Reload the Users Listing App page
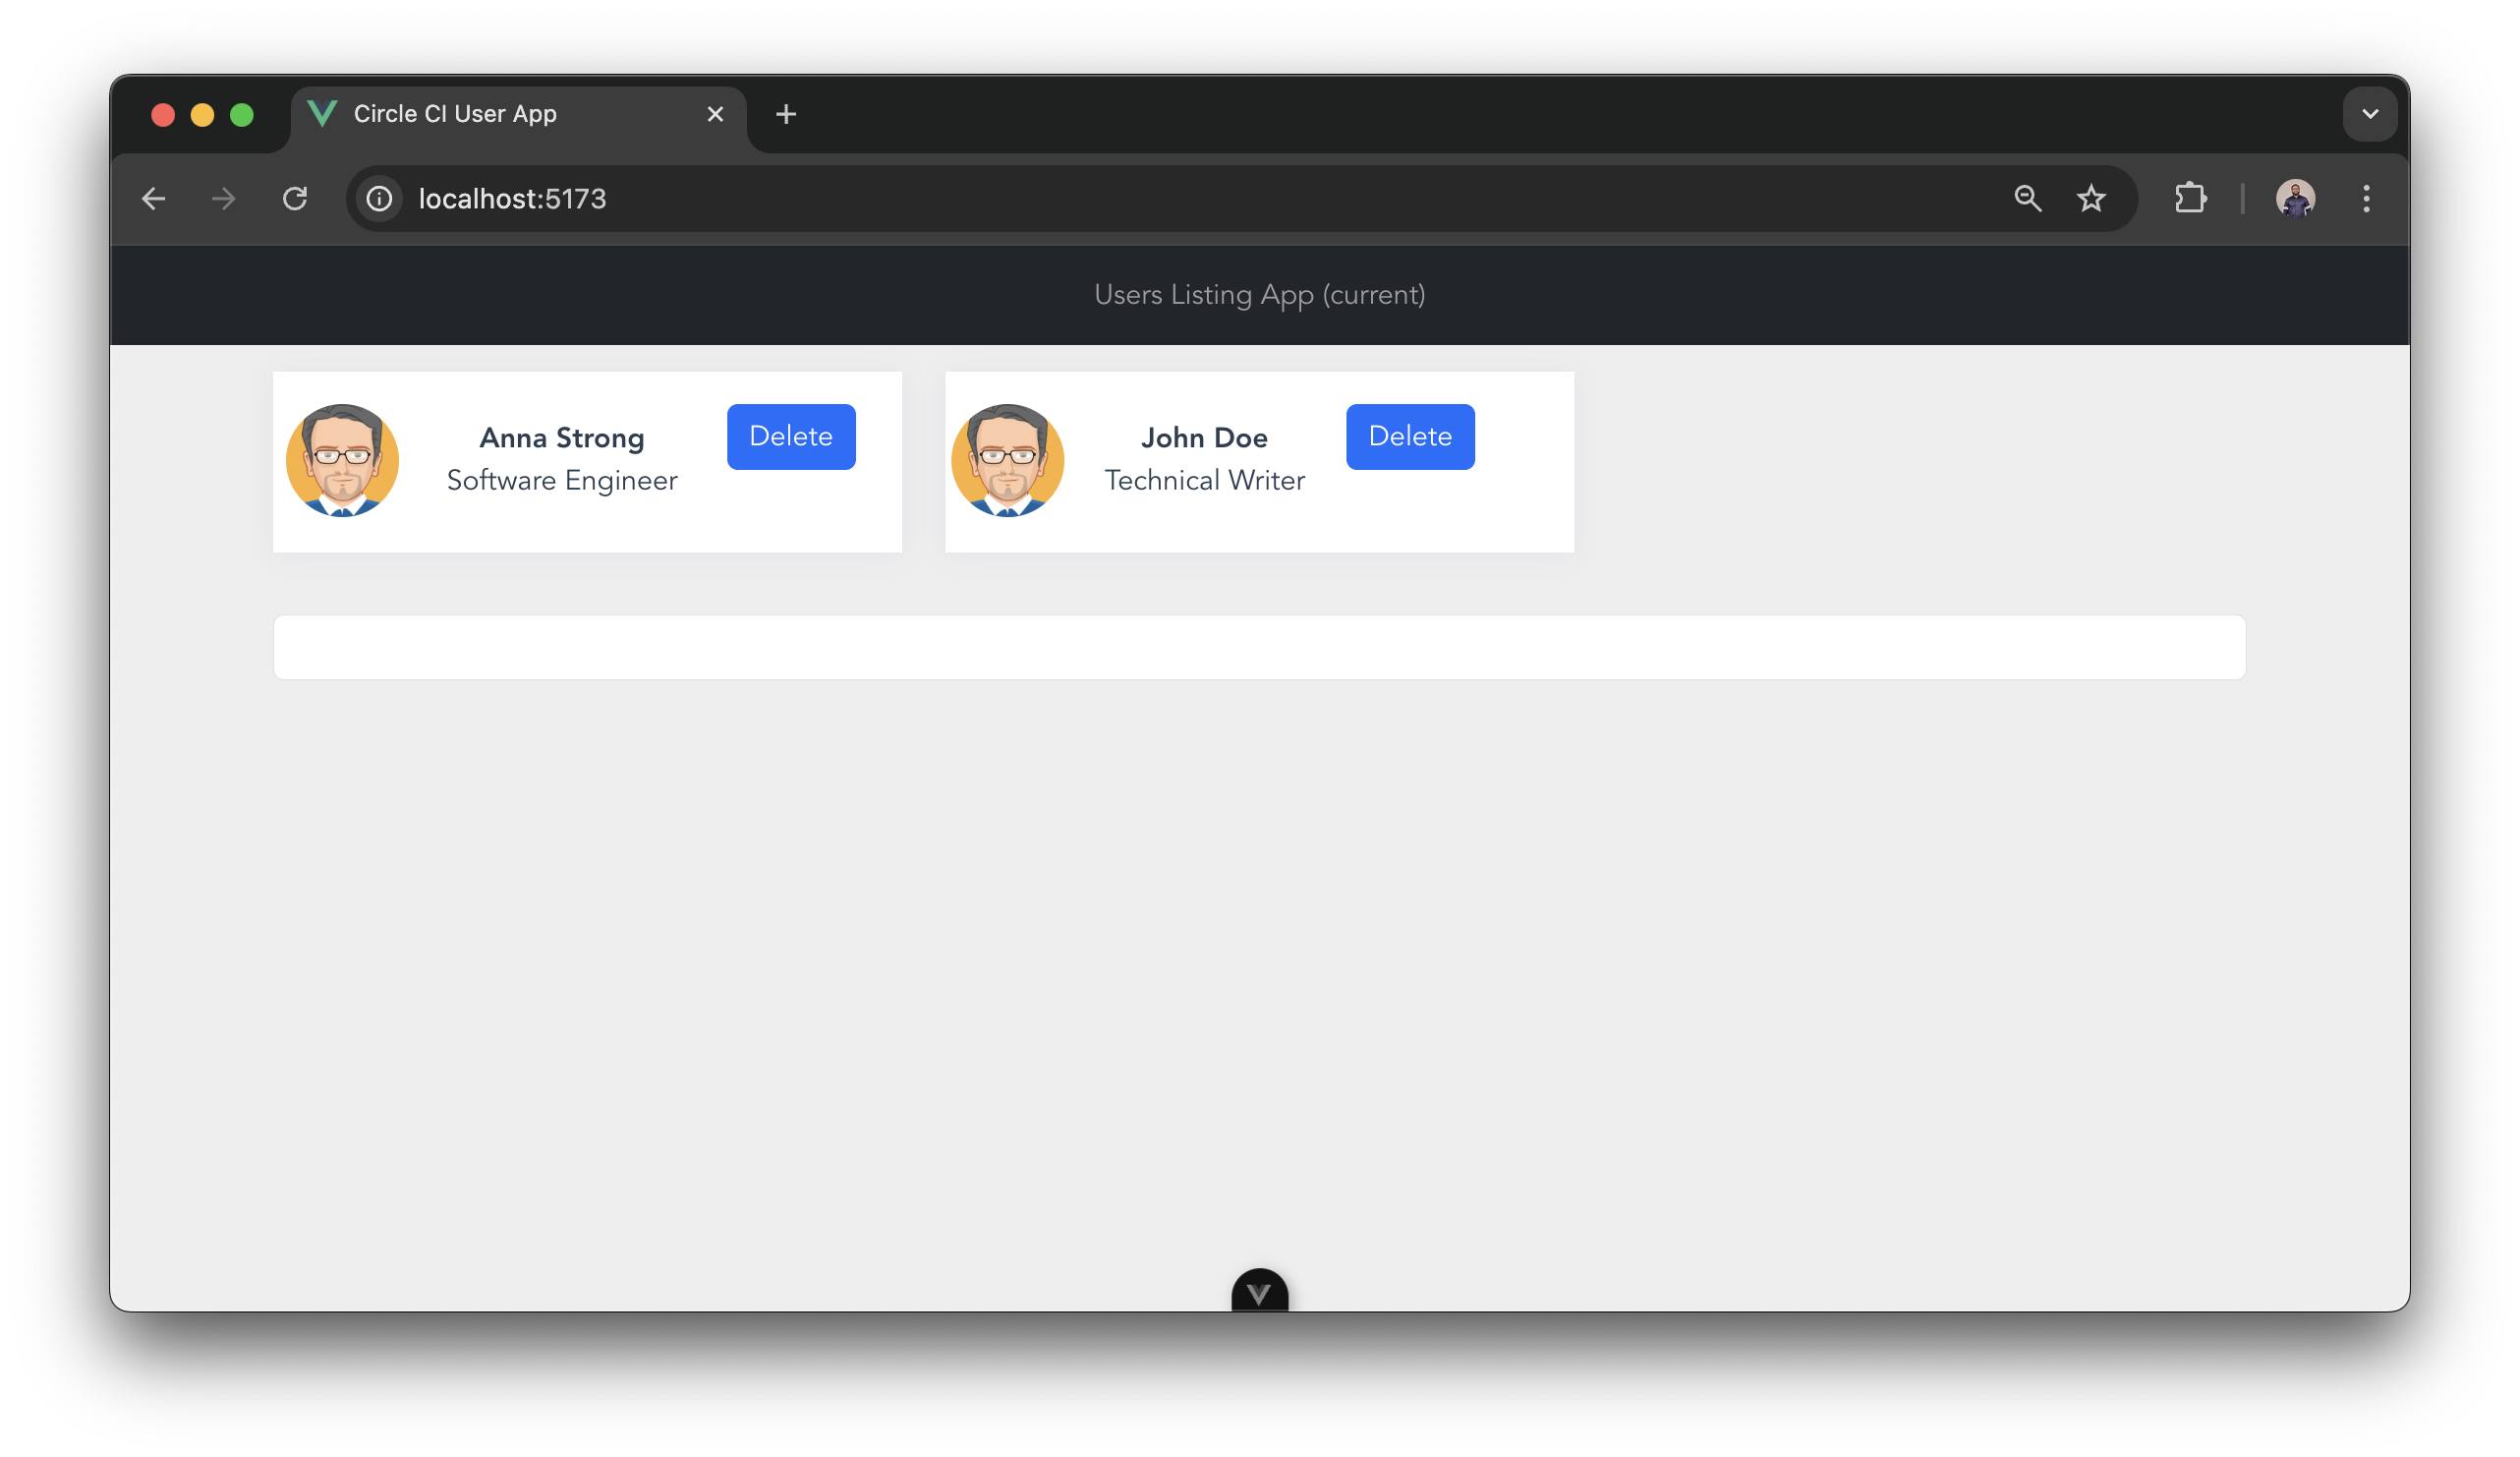 [295, 198]
